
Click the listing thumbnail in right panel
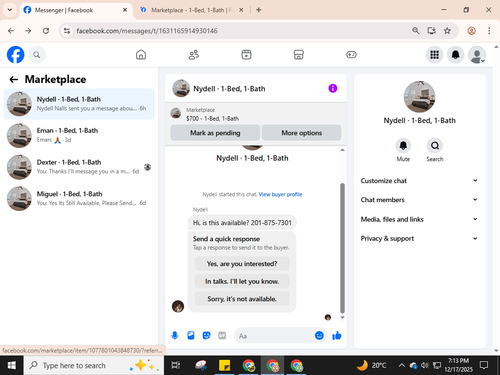tap(419, 97)
